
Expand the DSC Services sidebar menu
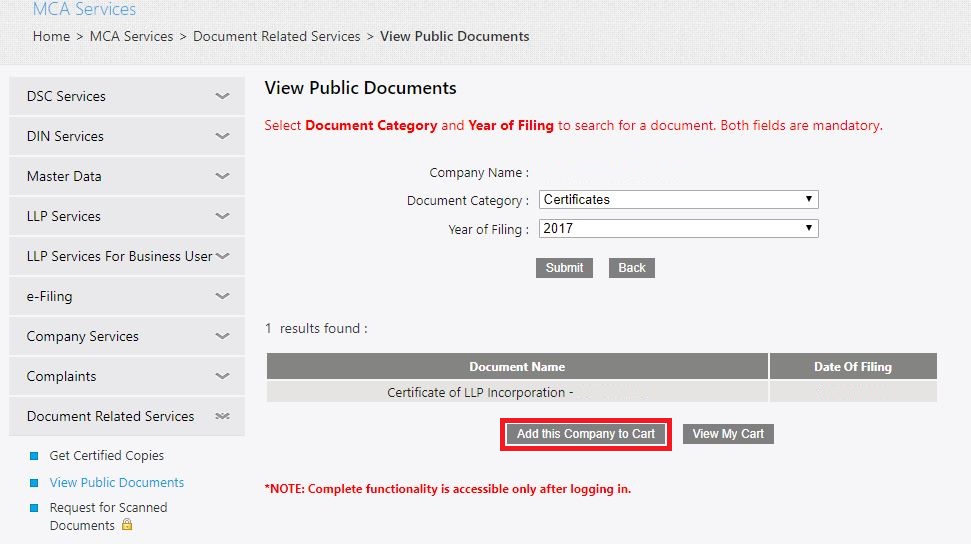127,96
